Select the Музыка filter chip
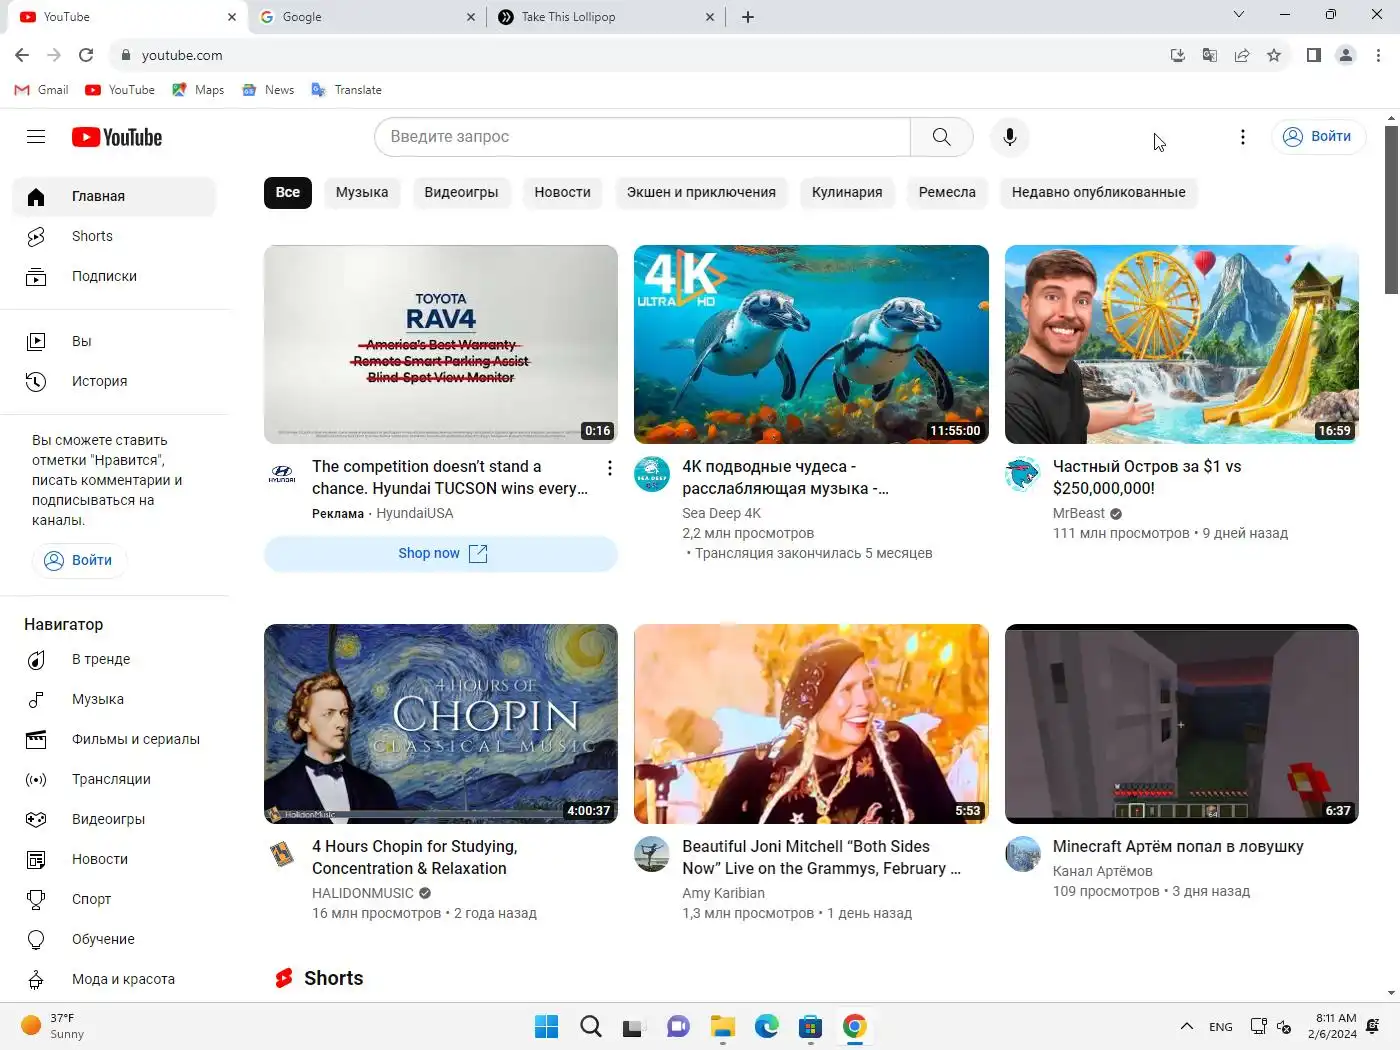This screenshot has width=1400, height=1050. coord(362,192)
